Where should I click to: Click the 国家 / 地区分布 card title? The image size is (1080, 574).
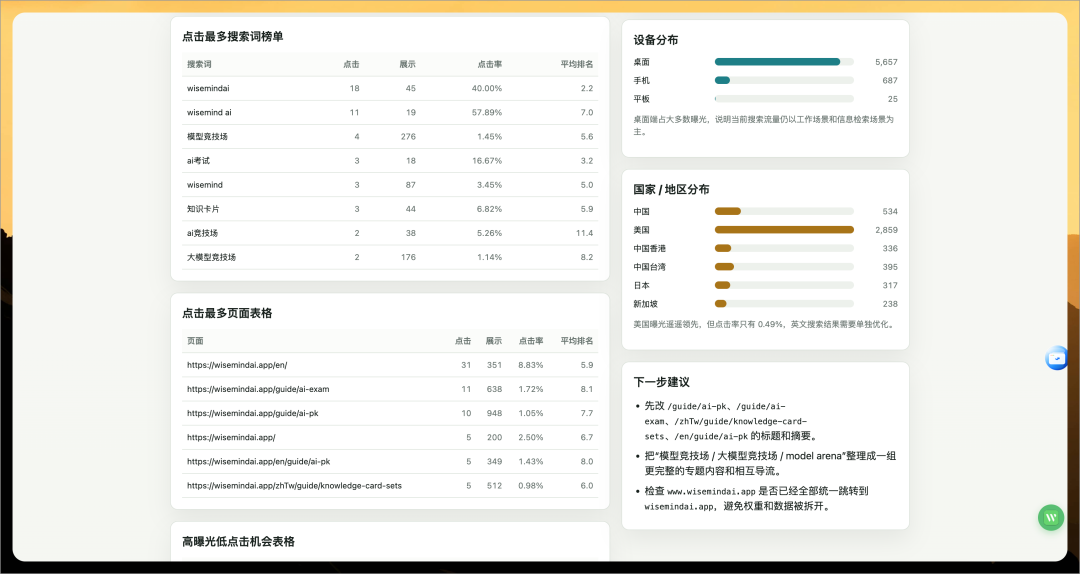click(x=672, y=189)
